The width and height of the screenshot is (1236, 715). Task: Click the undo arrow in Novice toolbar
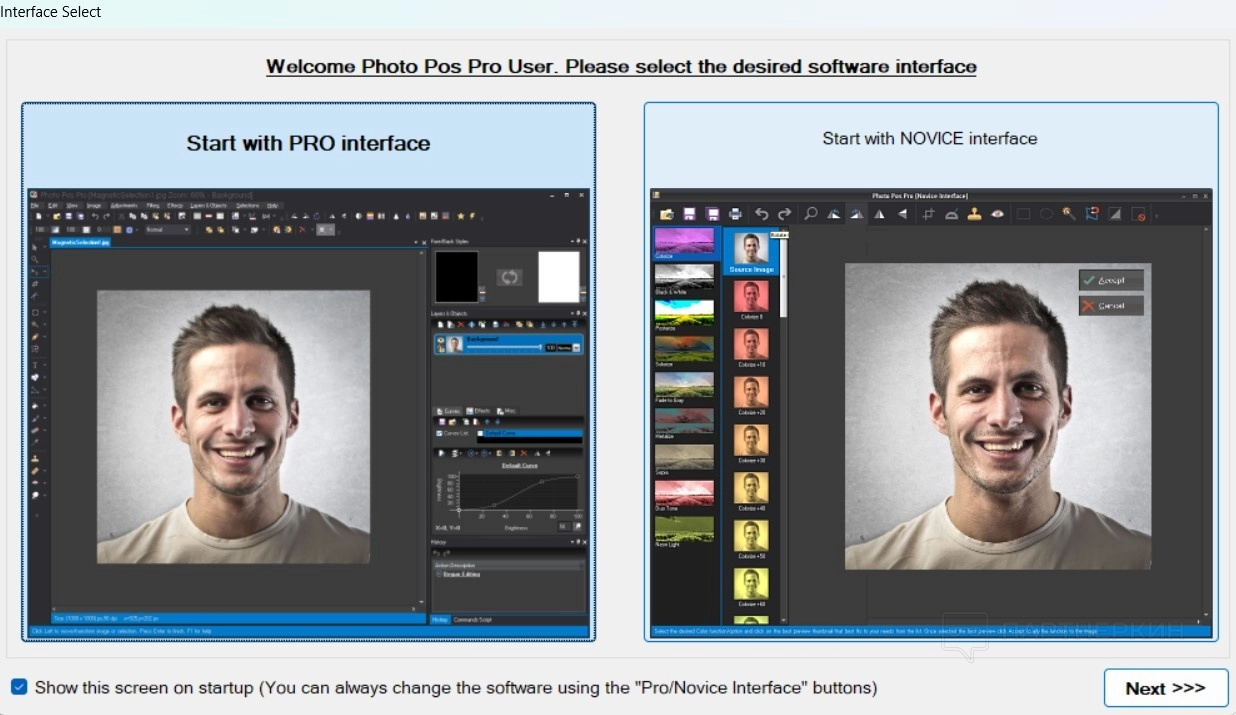click(x=762, y=214)
